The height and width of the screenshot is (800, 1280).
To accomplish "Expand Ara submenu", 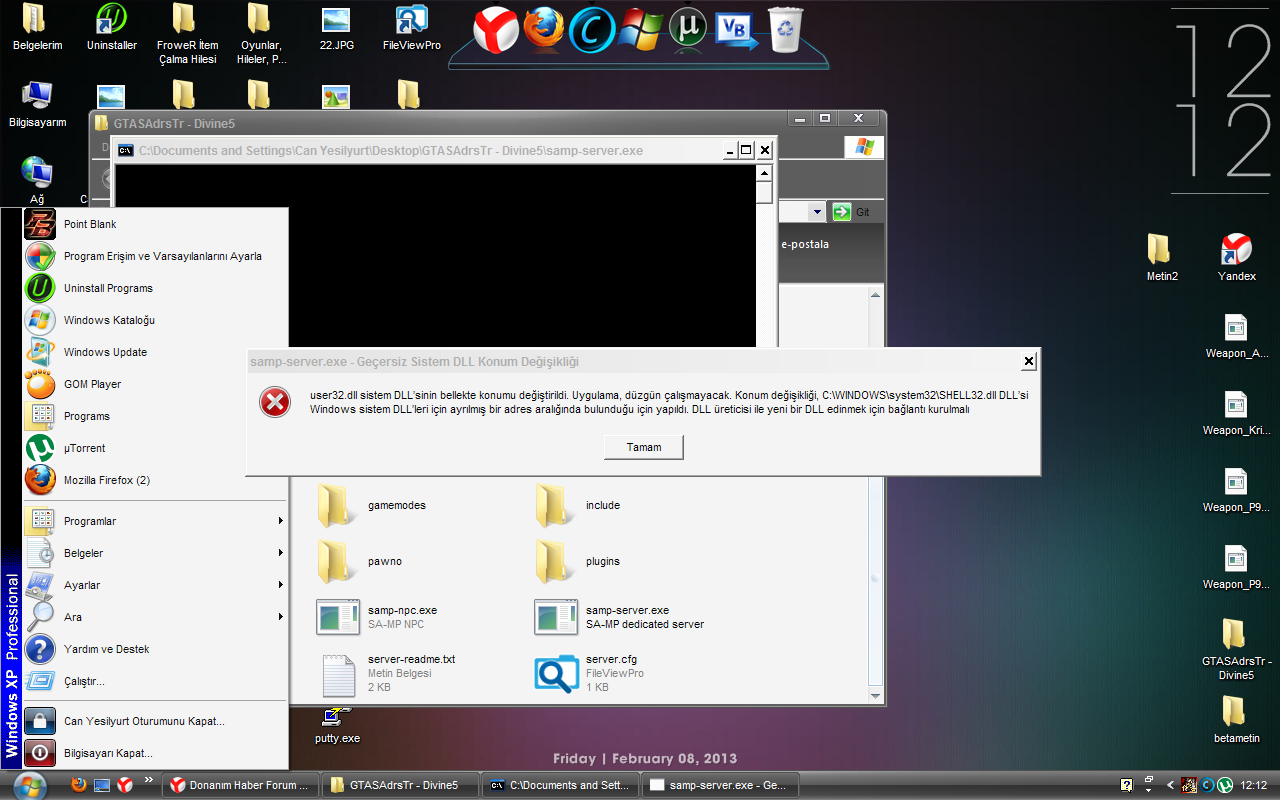I will (155, 617).
